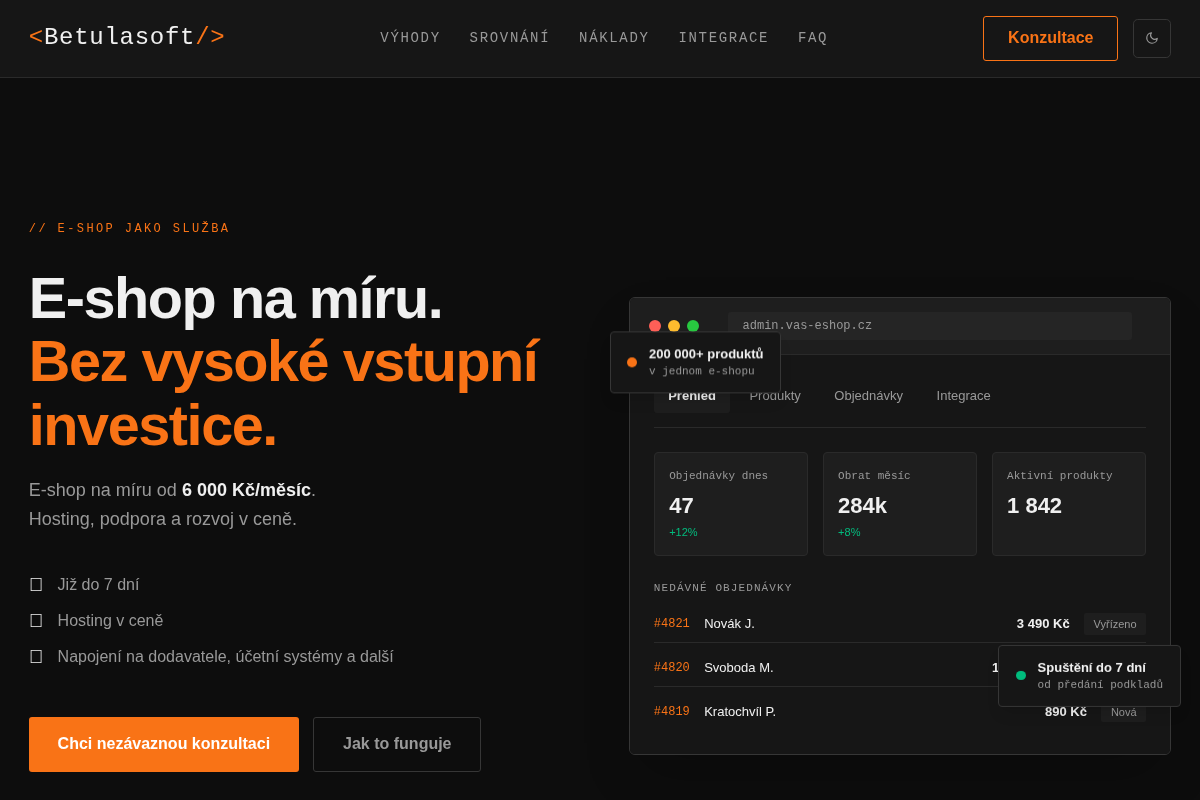The image size is (1200, 800).
Task: Click customer name Novák J.
Action: (x=730, y=624)
